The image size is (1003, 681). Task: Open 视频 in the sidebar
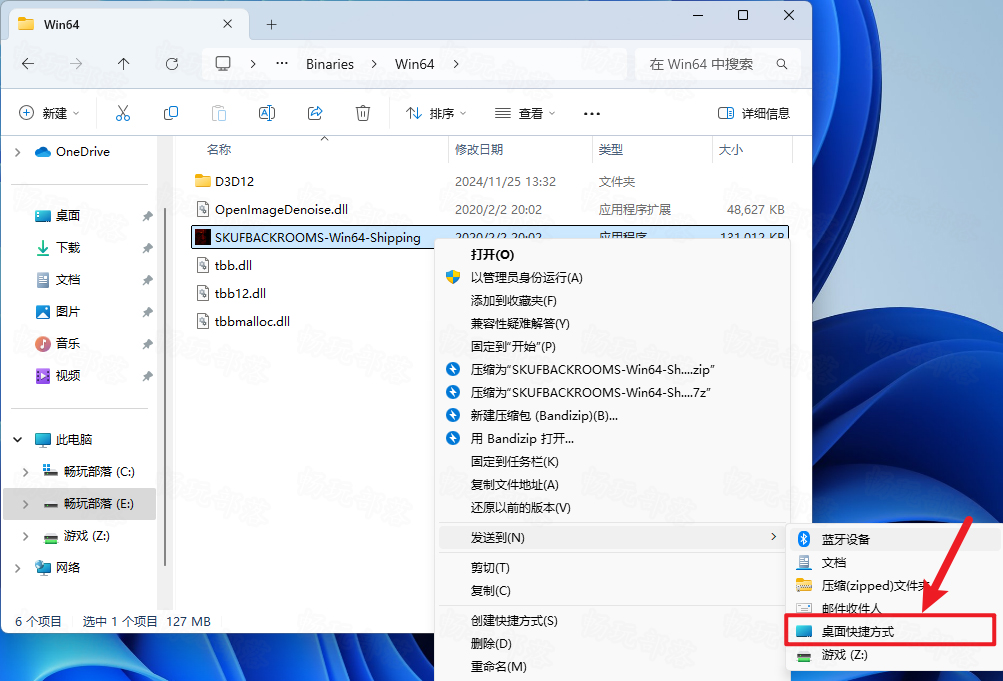[x=68, y=376]
